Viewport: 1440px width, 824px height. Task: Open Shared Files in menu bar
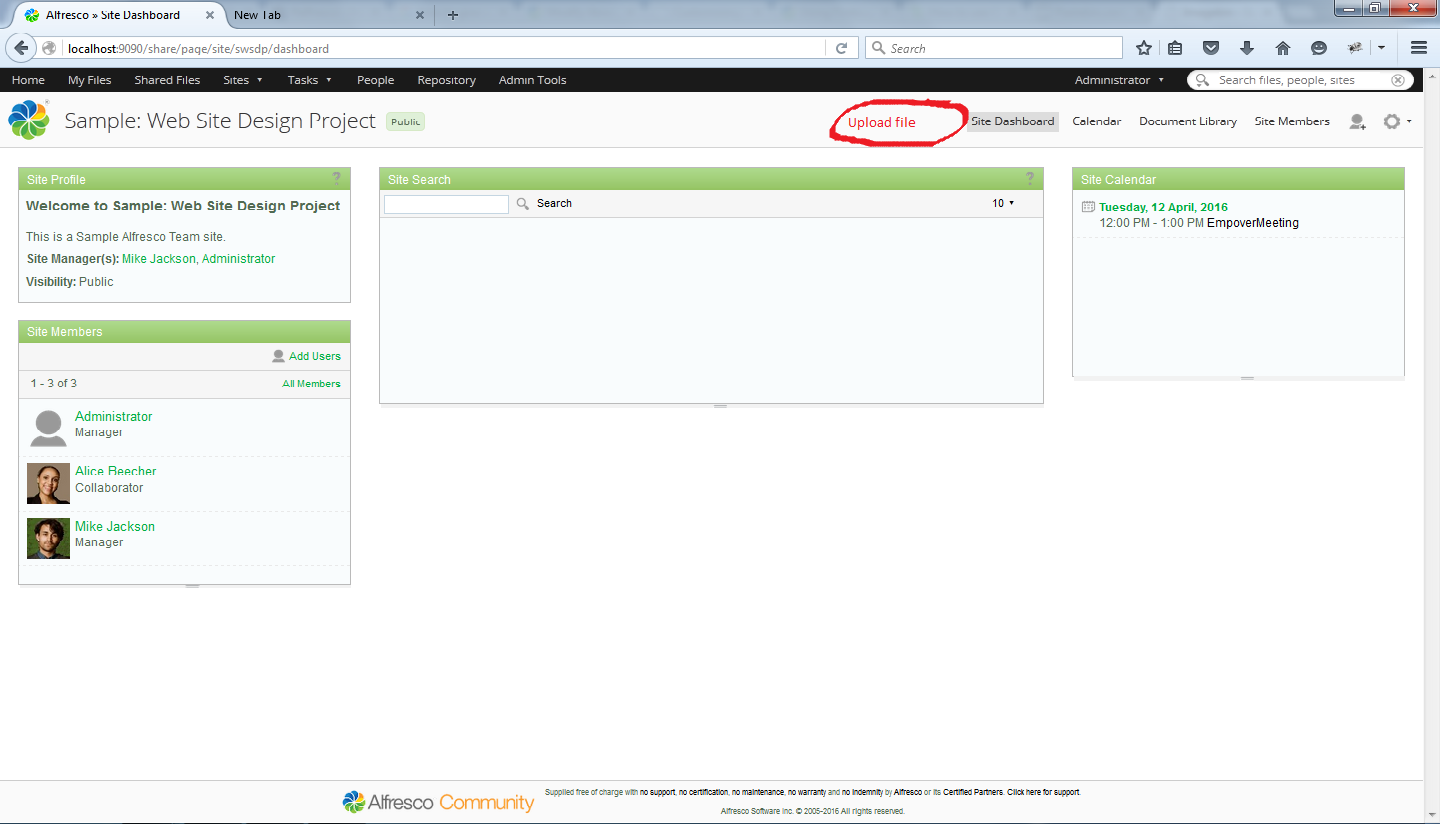(167, 80)
